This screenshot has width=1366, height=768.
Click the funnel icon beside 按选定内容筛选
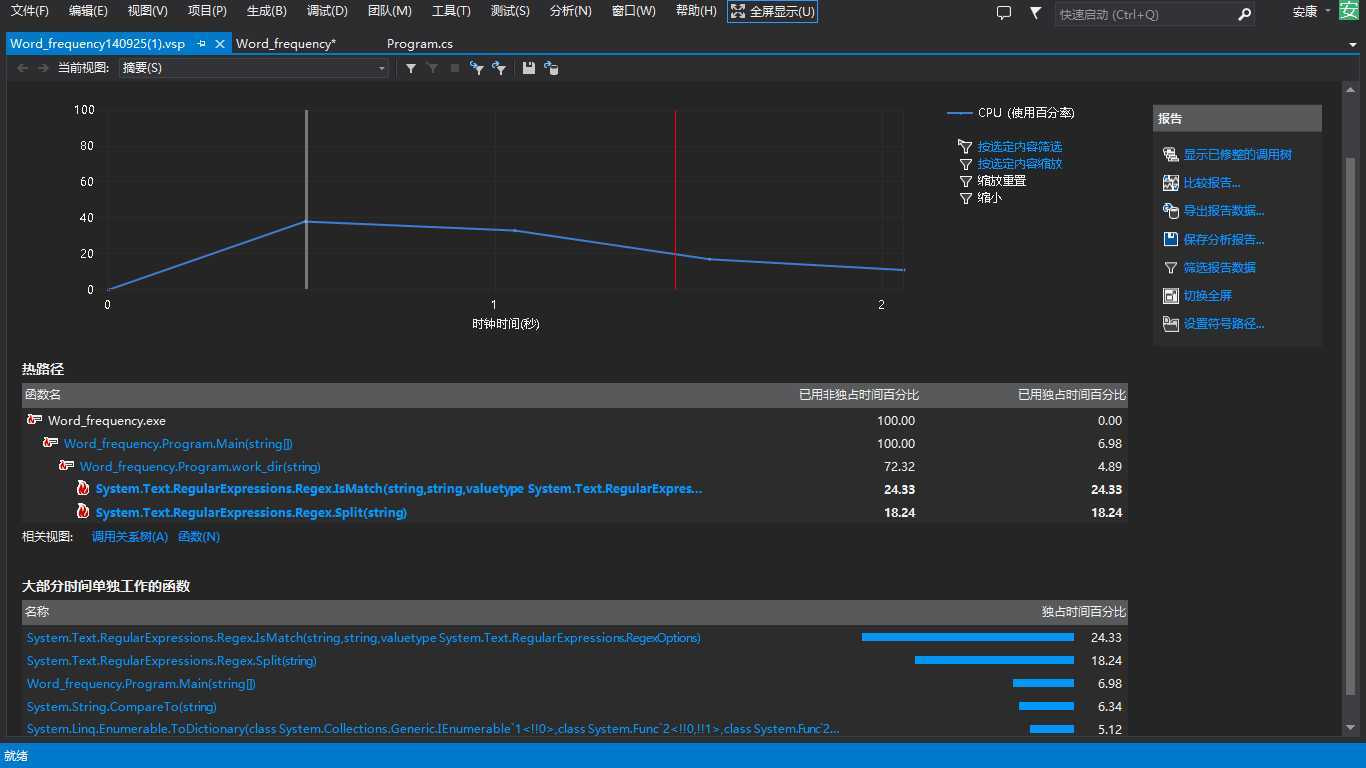point(965,147)
